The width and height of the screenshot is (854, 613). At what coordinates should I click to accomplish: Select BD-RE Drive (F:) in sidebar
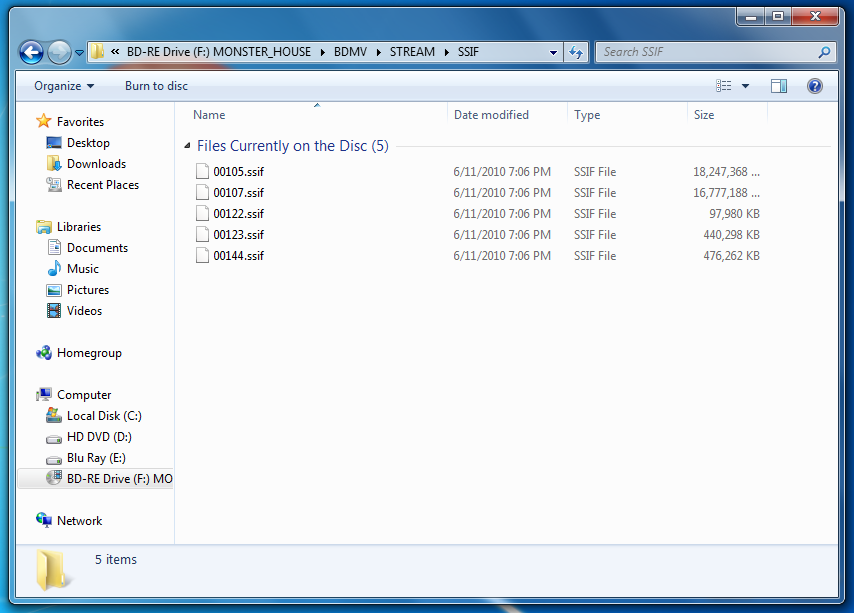[x=96, y=479]
